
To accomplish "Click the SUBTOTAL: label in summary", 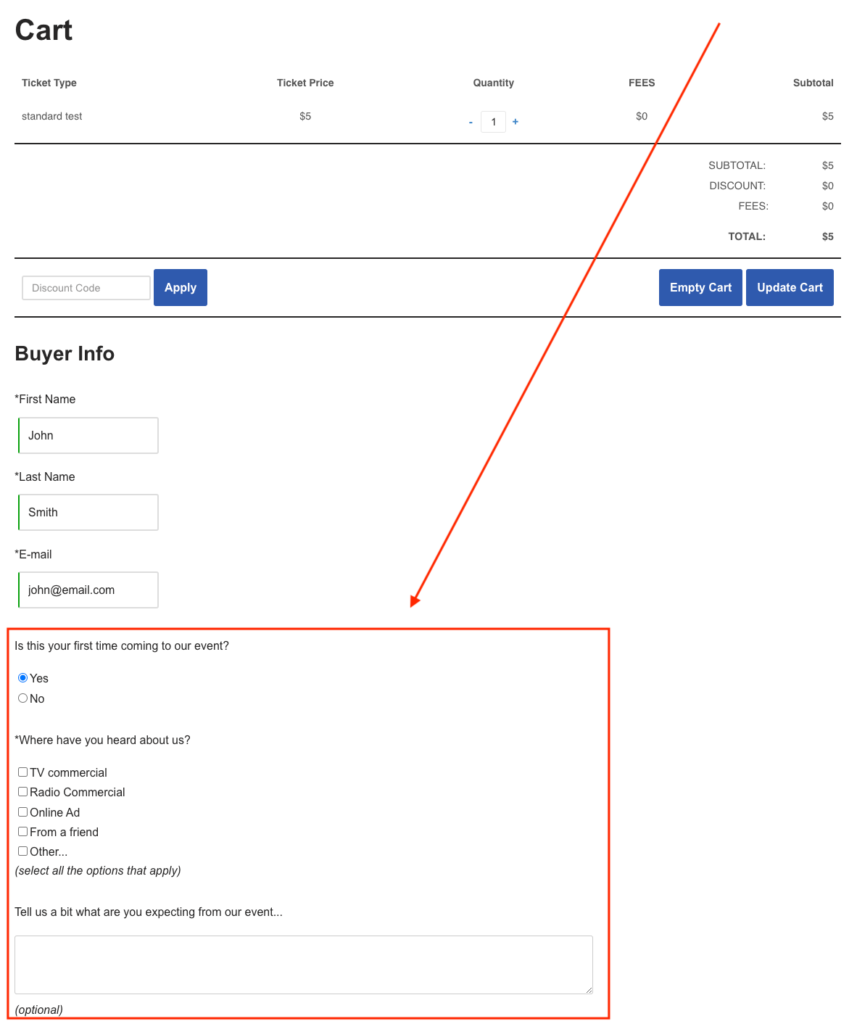I will click(x=737, y=166).
